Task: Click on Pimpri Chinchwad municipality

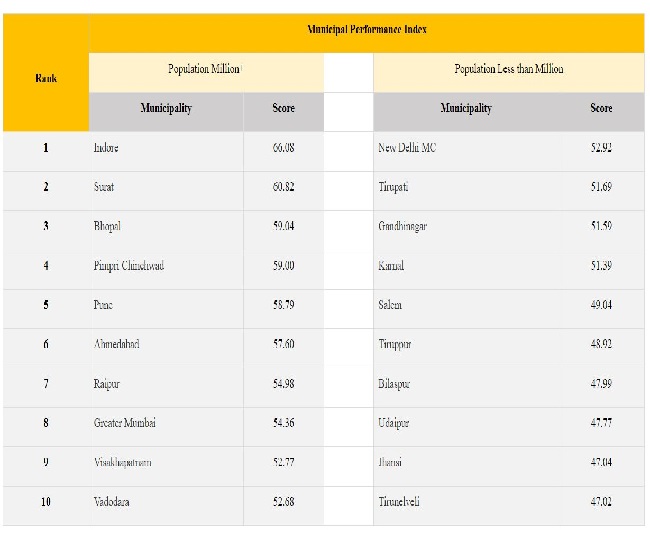Action: click(x=129, y=266)
